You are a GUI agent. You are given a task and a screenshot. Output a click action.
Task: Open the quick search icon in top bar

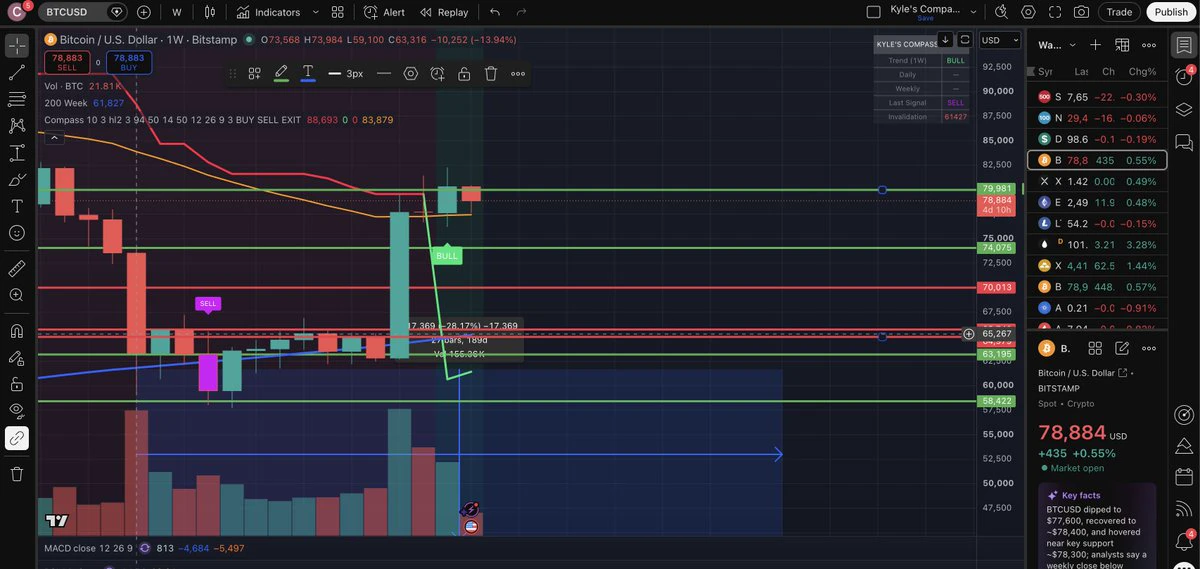(x=1002, y=12)
